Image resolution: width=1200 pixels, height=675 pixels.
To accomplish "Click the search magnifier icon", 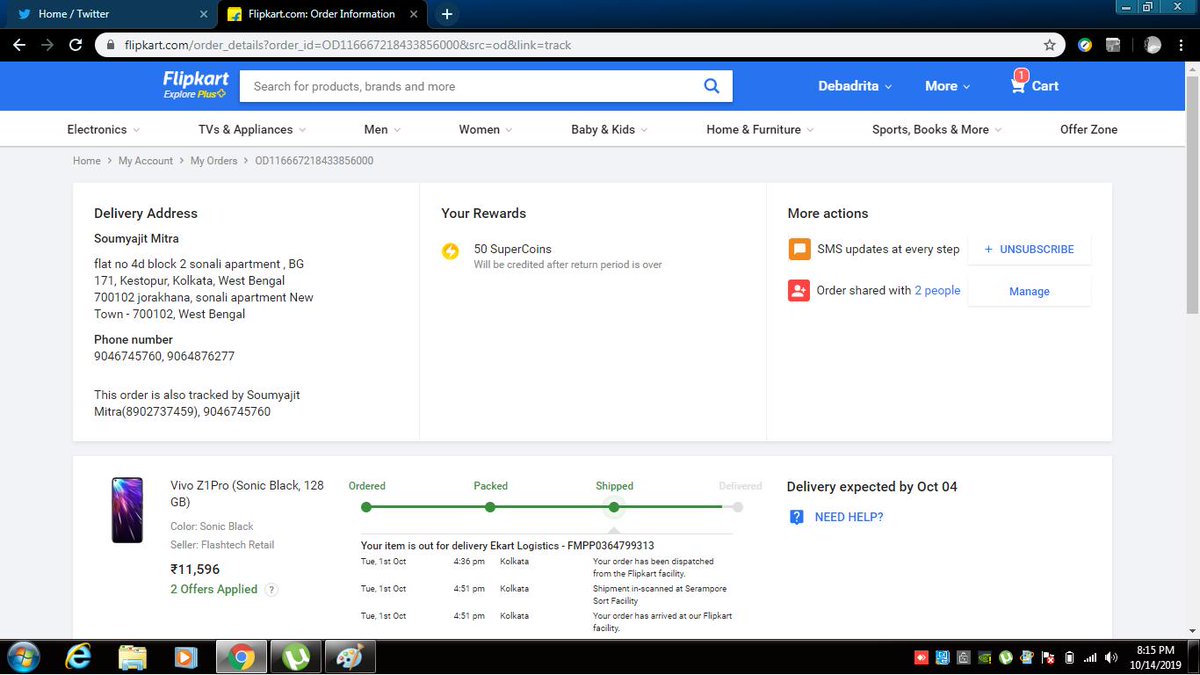I will [712, 86].
